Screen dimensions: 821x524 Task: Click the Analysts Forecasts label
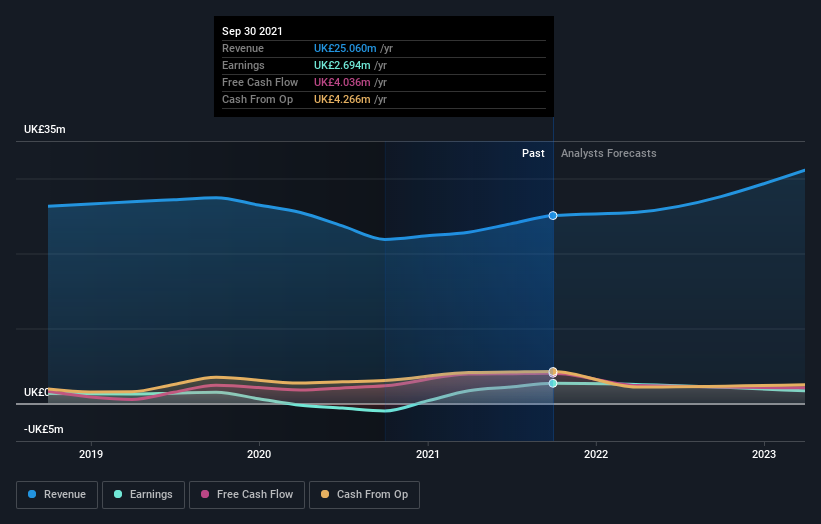608,153
